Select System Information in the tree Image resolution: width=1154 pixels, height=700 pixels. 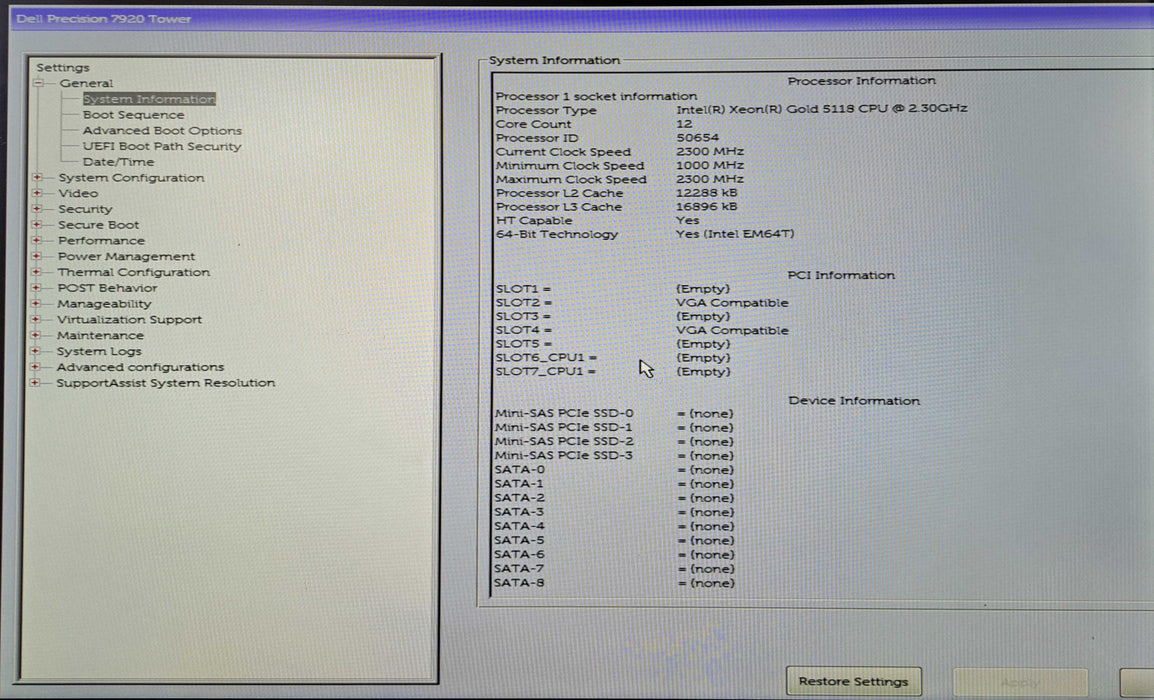[x=149, y=99]
